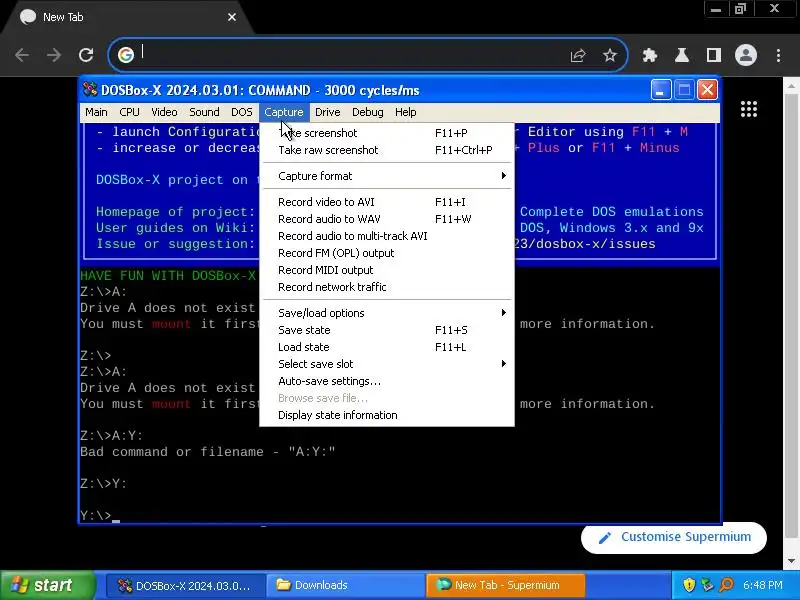The image size is (800, 600).
Task: Open the Sound menu
Action: pos(204,112)
